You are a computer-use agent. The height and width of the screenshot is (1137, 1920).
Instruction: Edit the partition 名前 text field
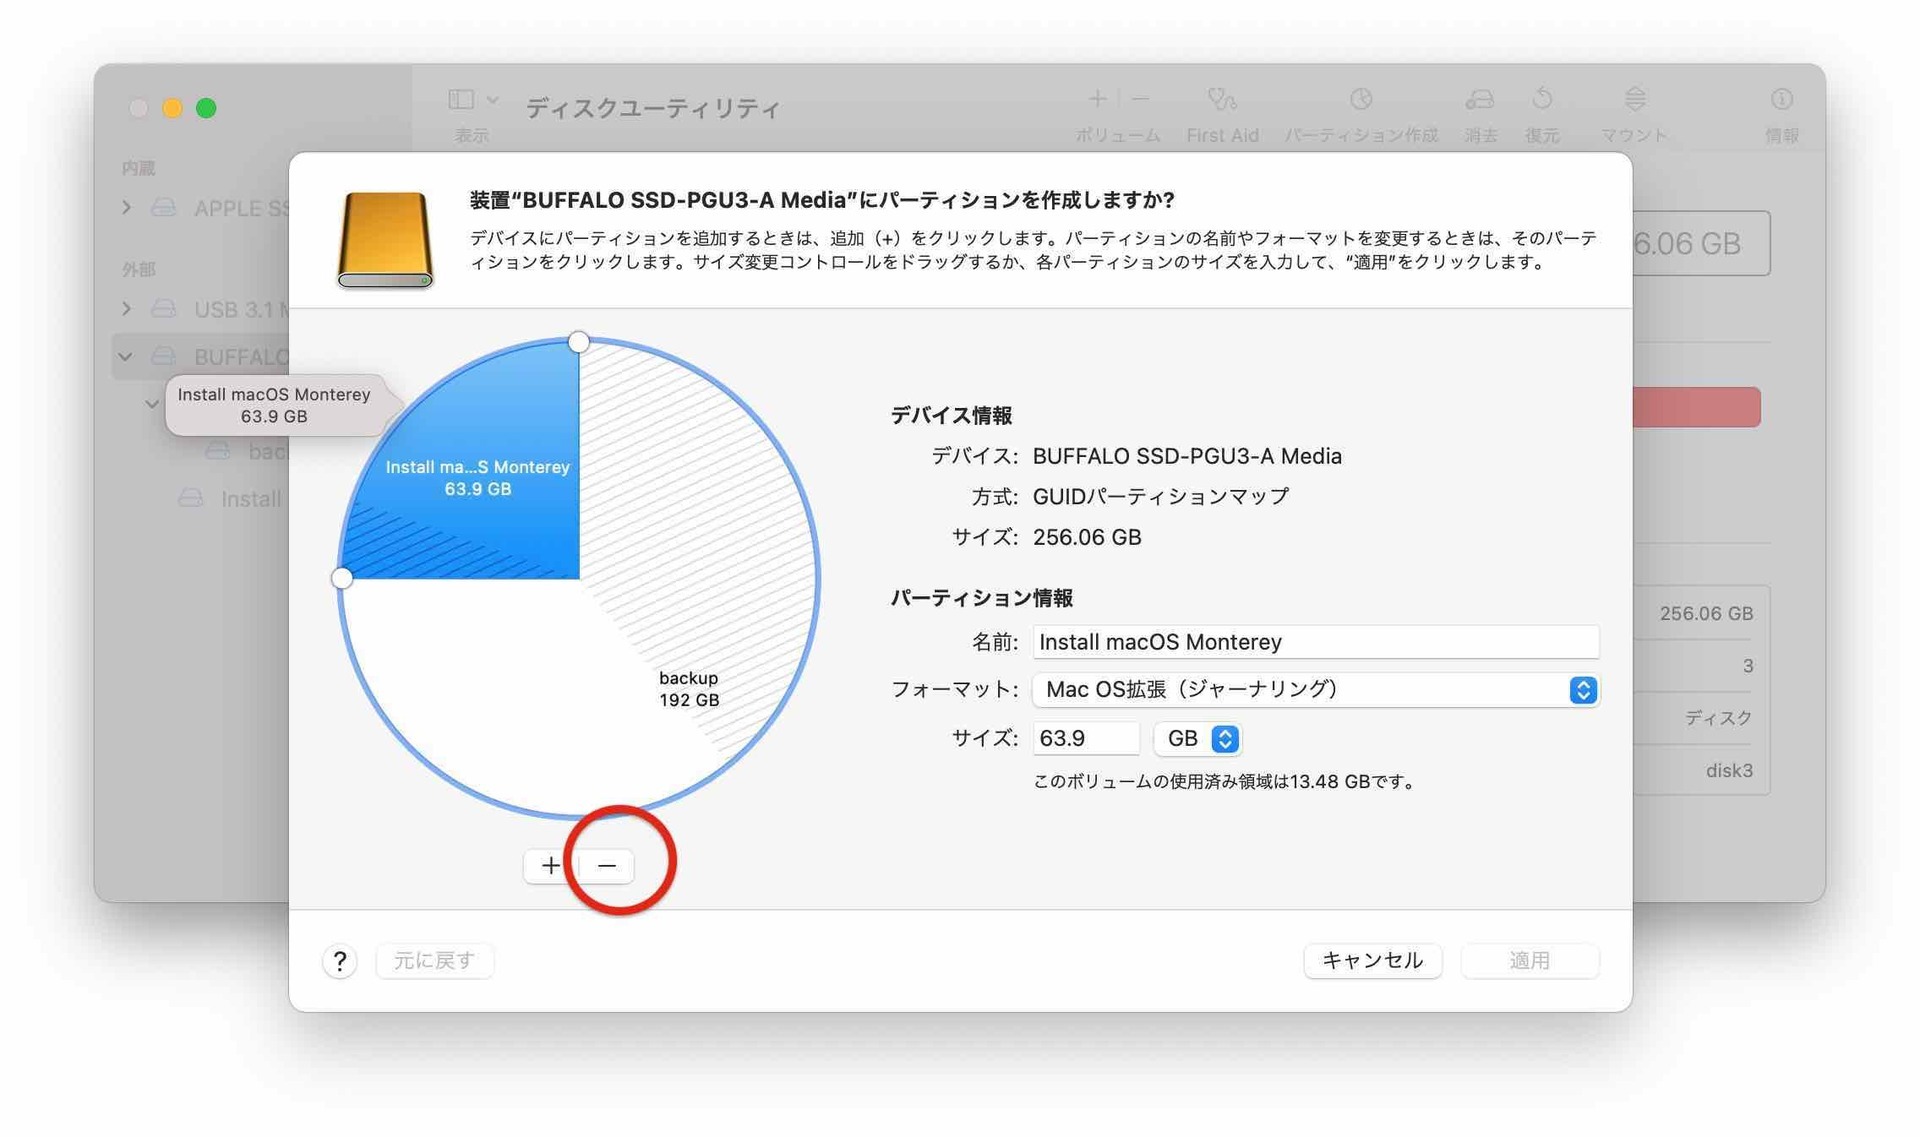pyautogui.click(x=1315, y=642)
